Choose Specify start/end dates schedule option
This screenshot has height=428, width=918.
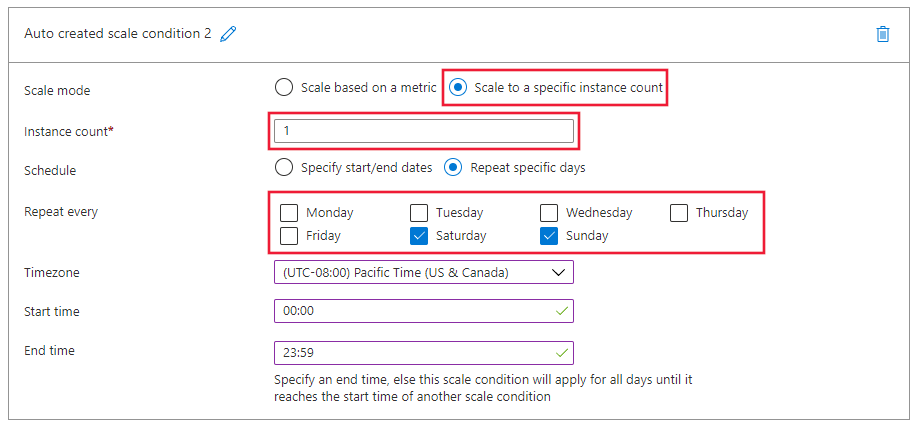click(x=284, y=167)
